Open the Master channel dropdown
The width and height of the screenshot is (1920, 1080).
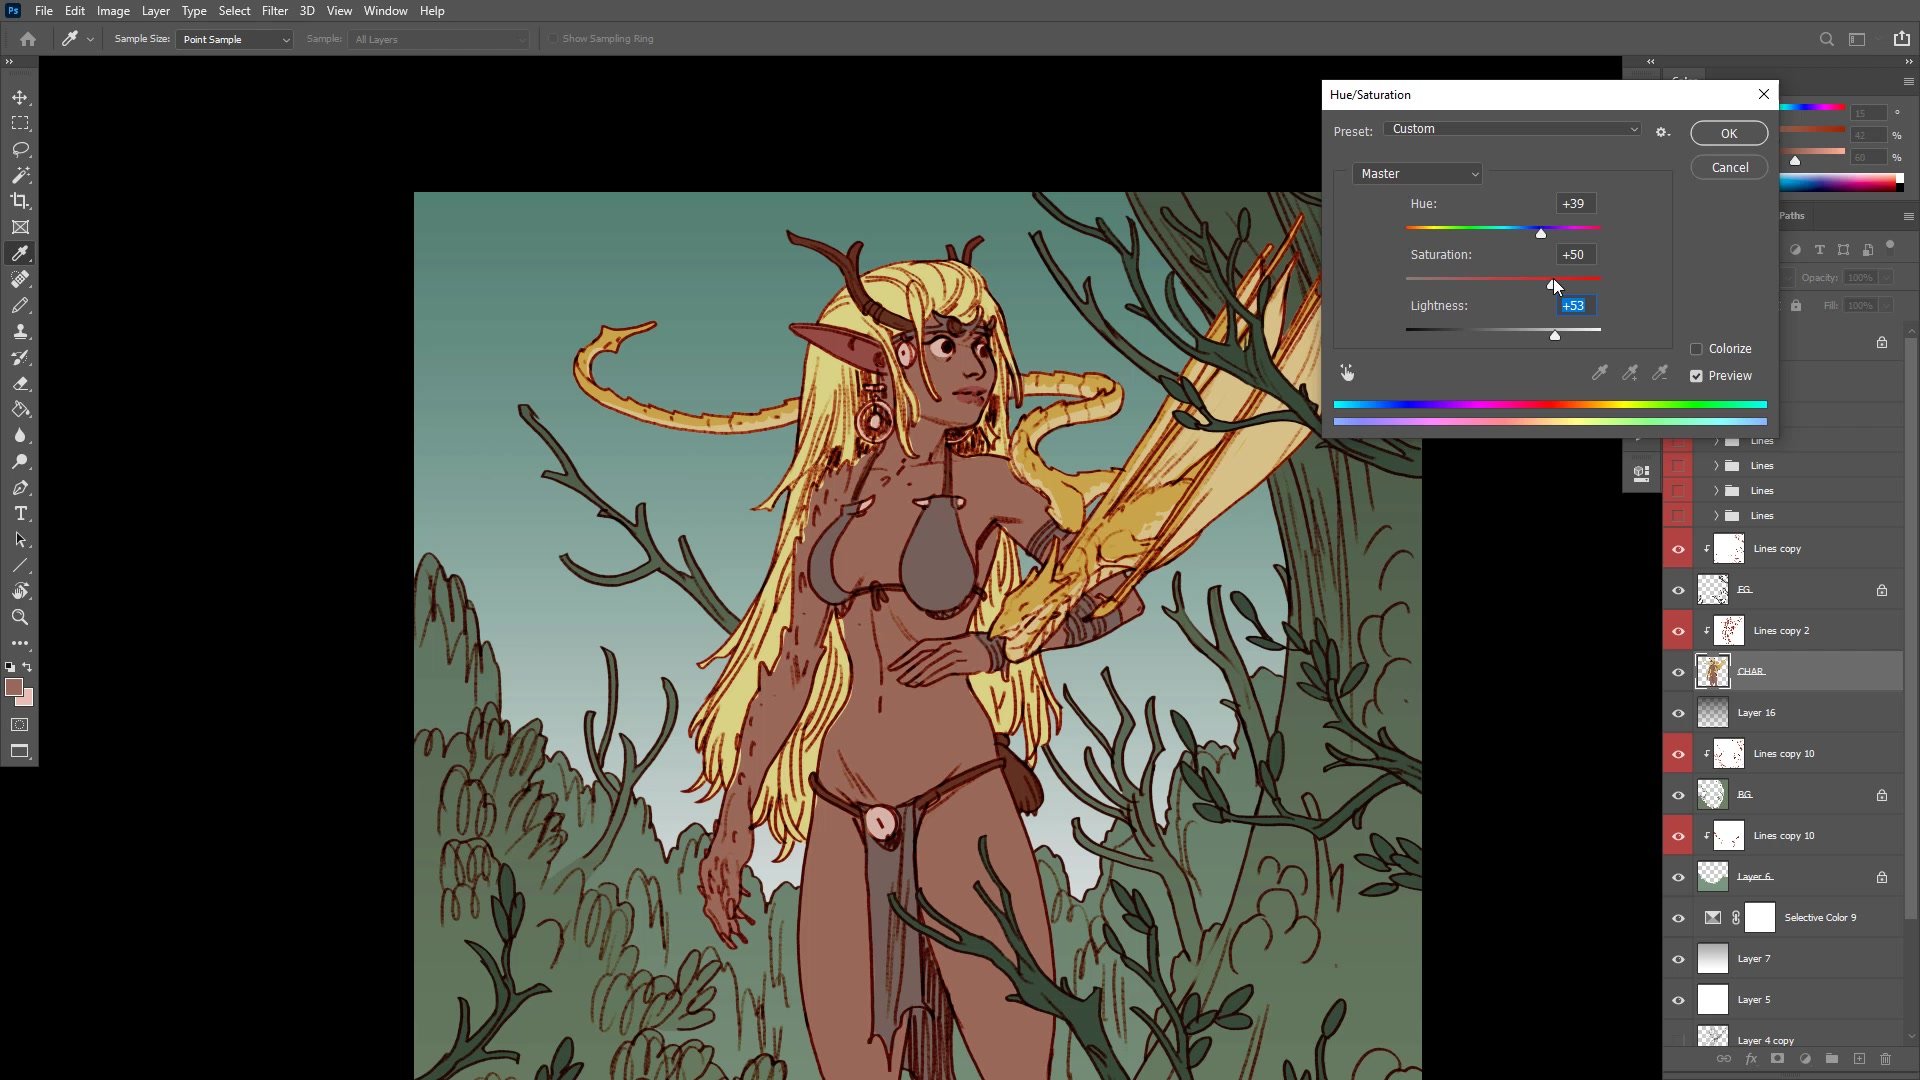pos(1417,174)
